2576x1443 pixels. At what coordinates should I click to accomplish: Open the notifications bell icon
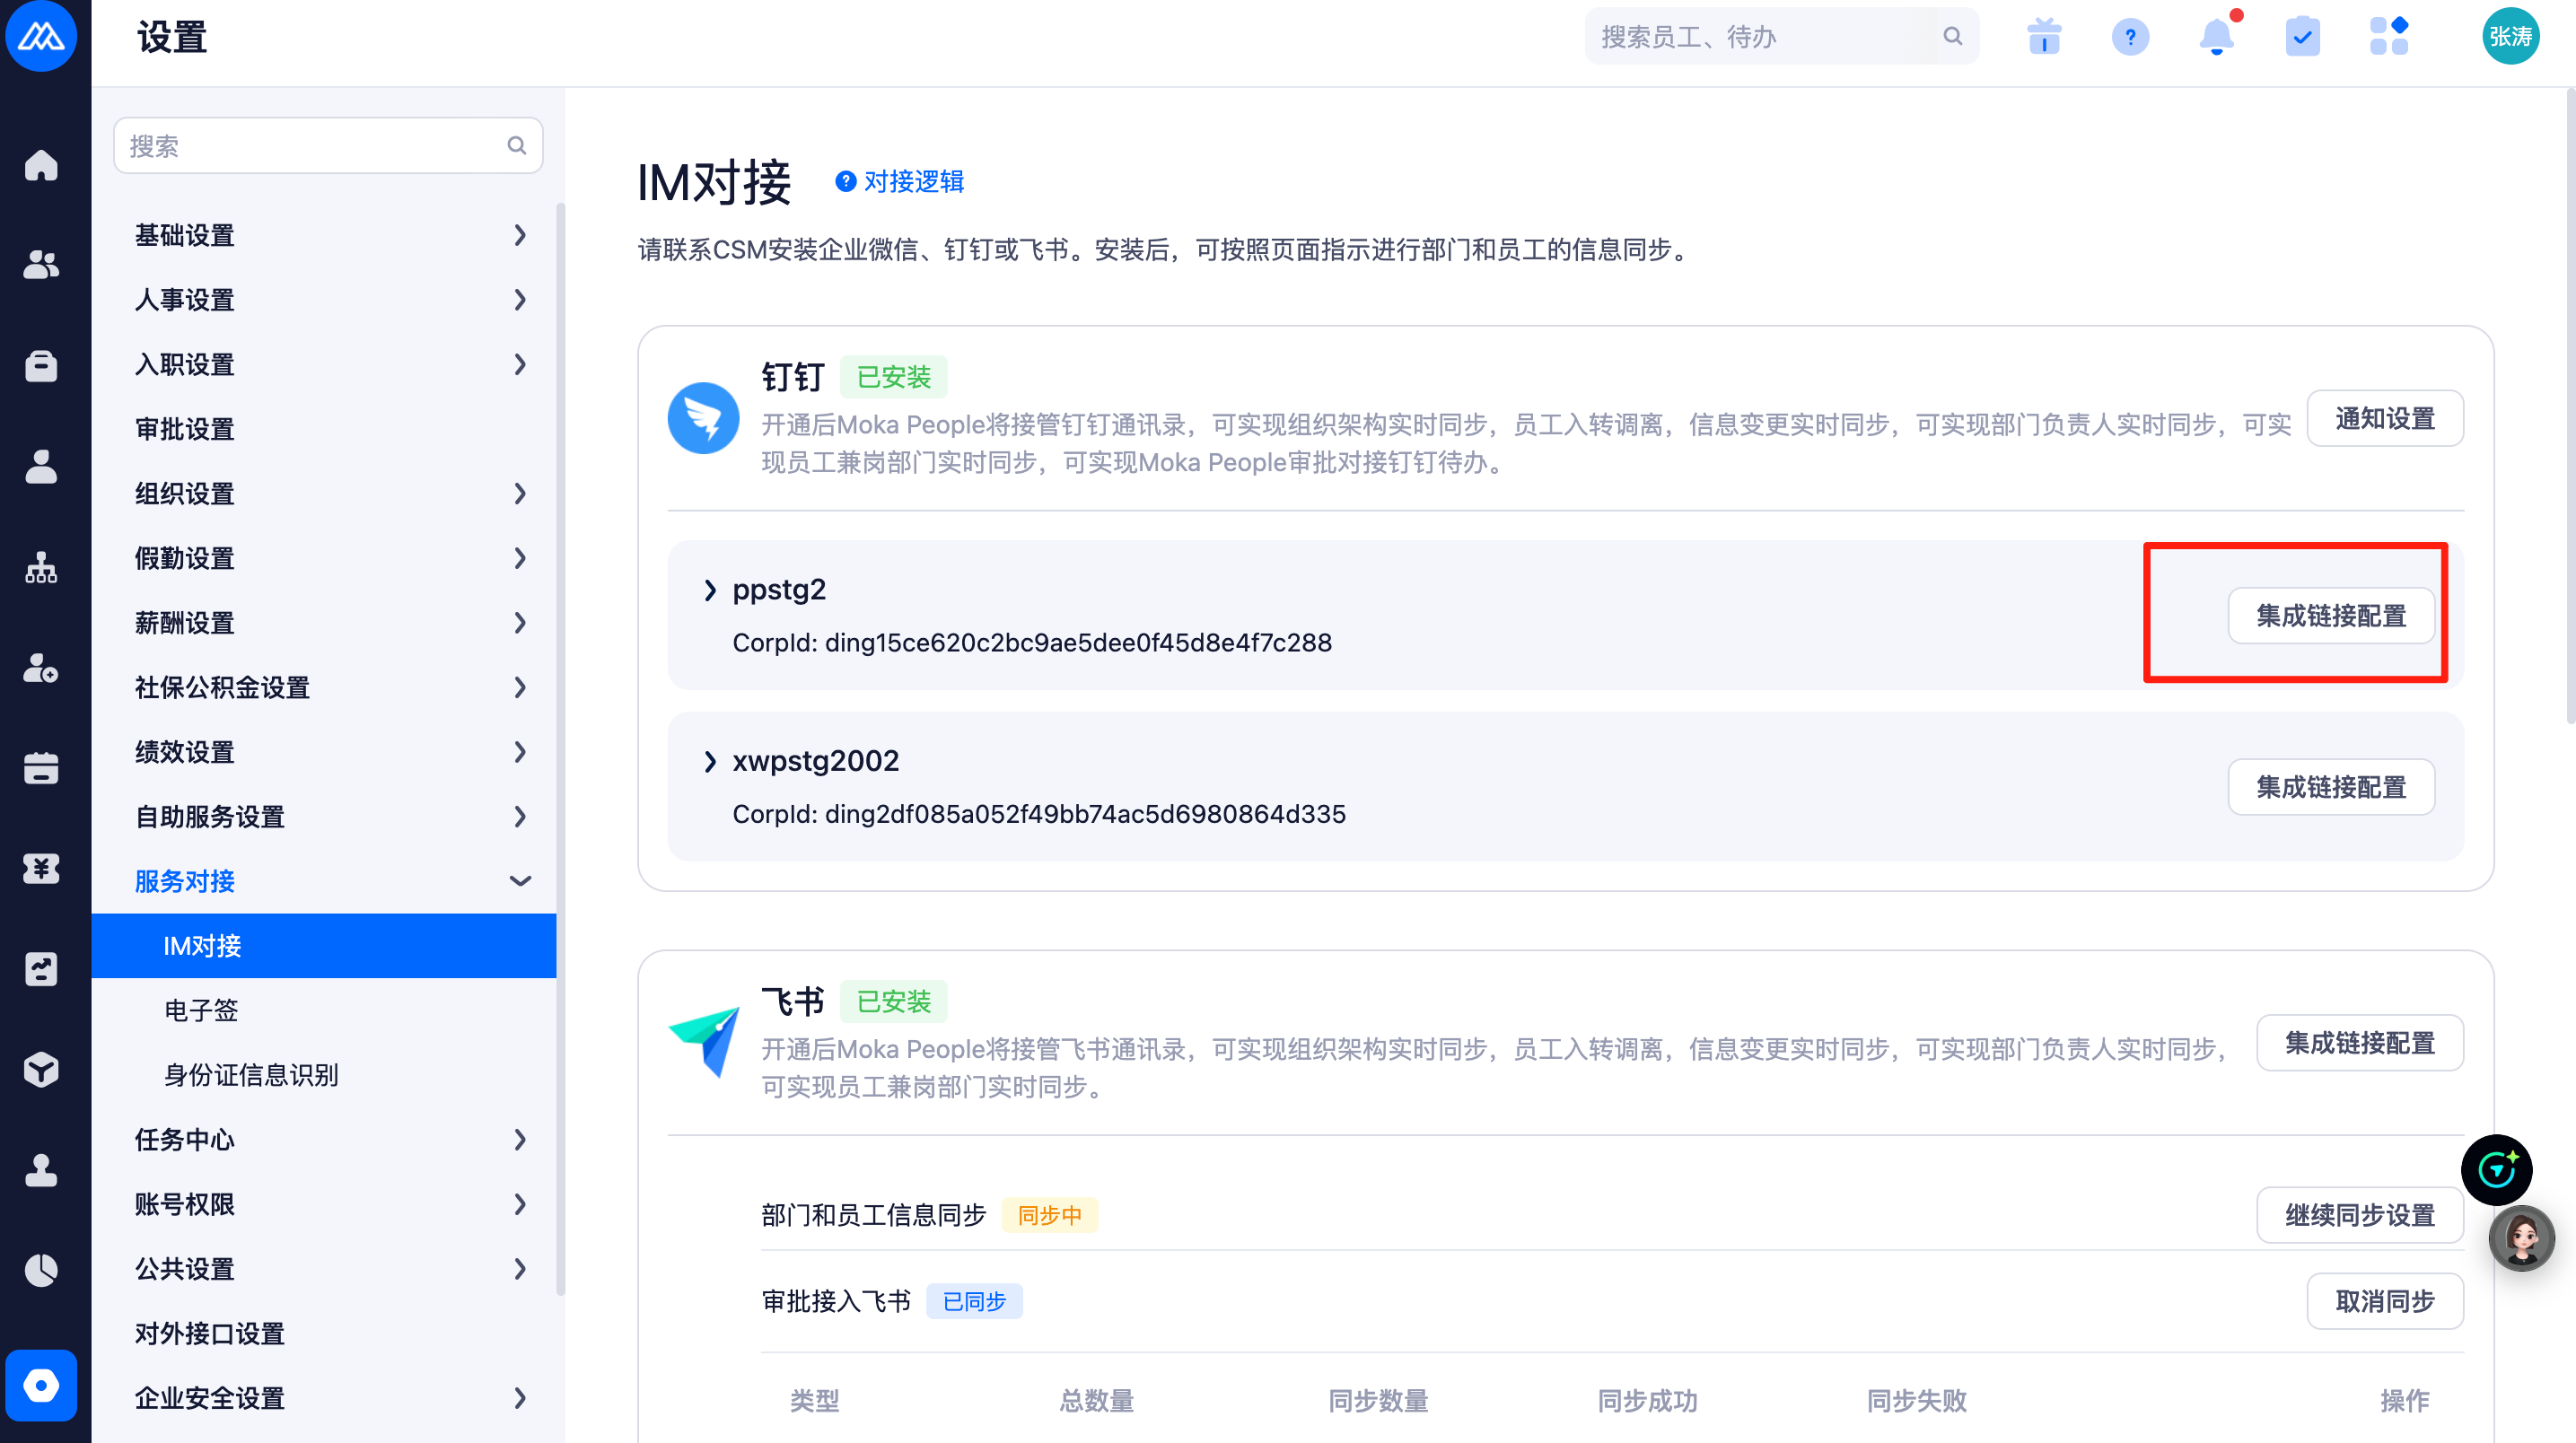pos(2217,37)
